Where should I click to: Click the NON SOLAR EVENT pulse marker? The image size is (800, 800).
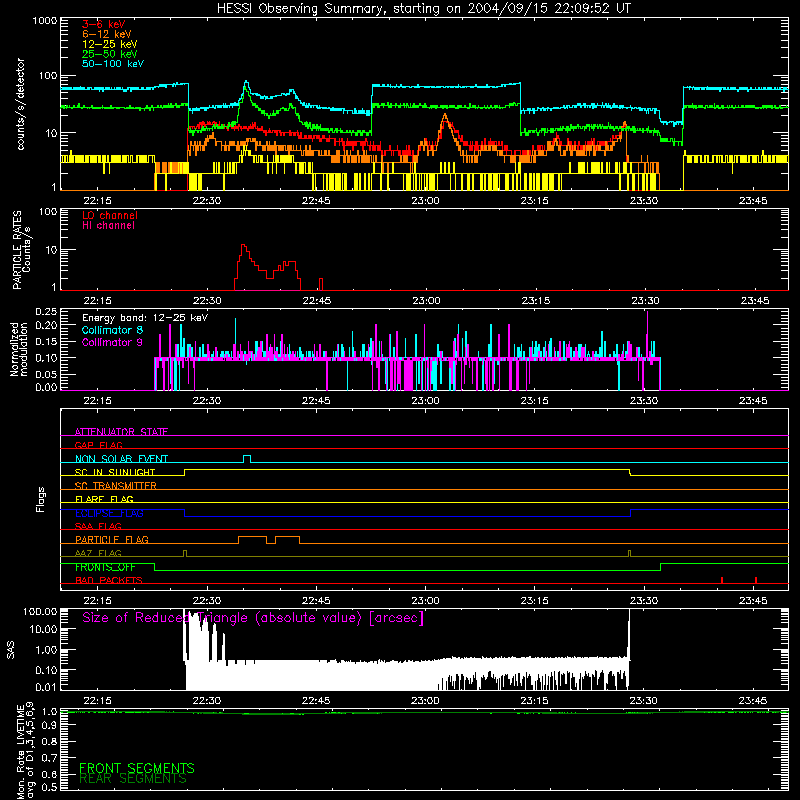coord(247,459)
